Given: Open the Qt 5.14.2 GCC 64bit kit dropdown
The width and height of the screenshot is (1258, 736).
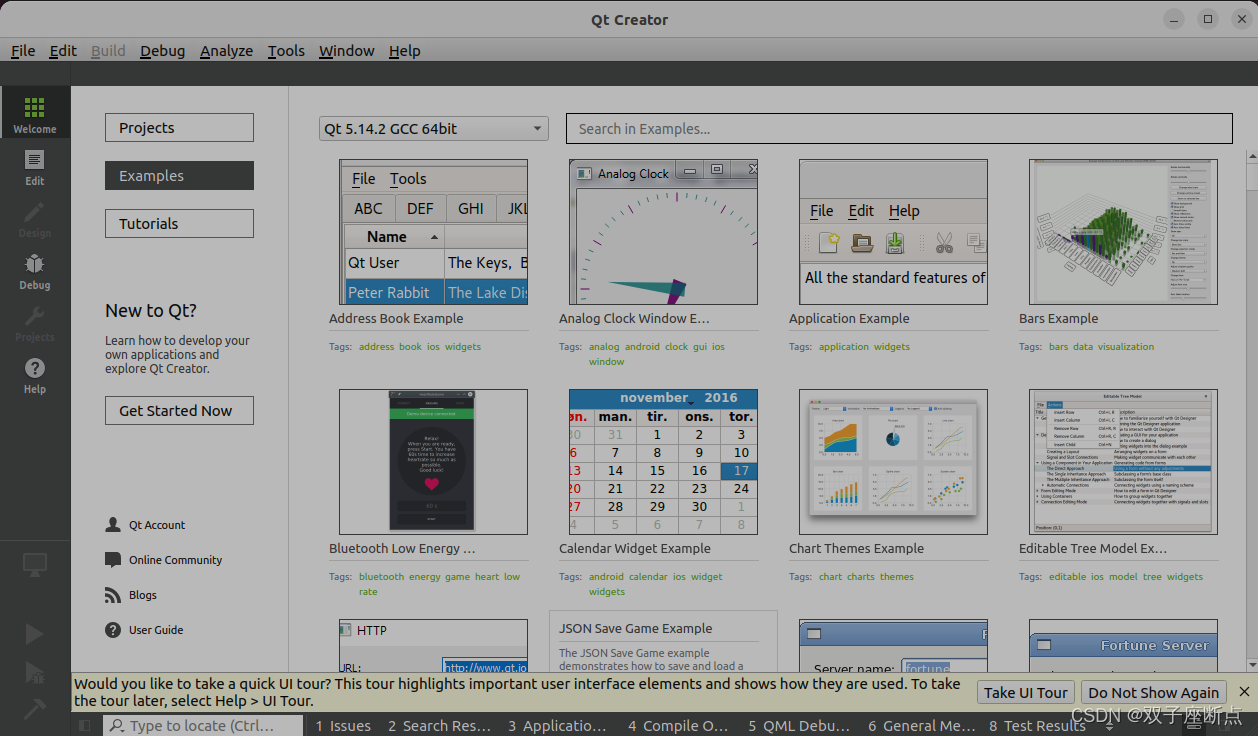Looking at the screenshot, I should (434, 129).
